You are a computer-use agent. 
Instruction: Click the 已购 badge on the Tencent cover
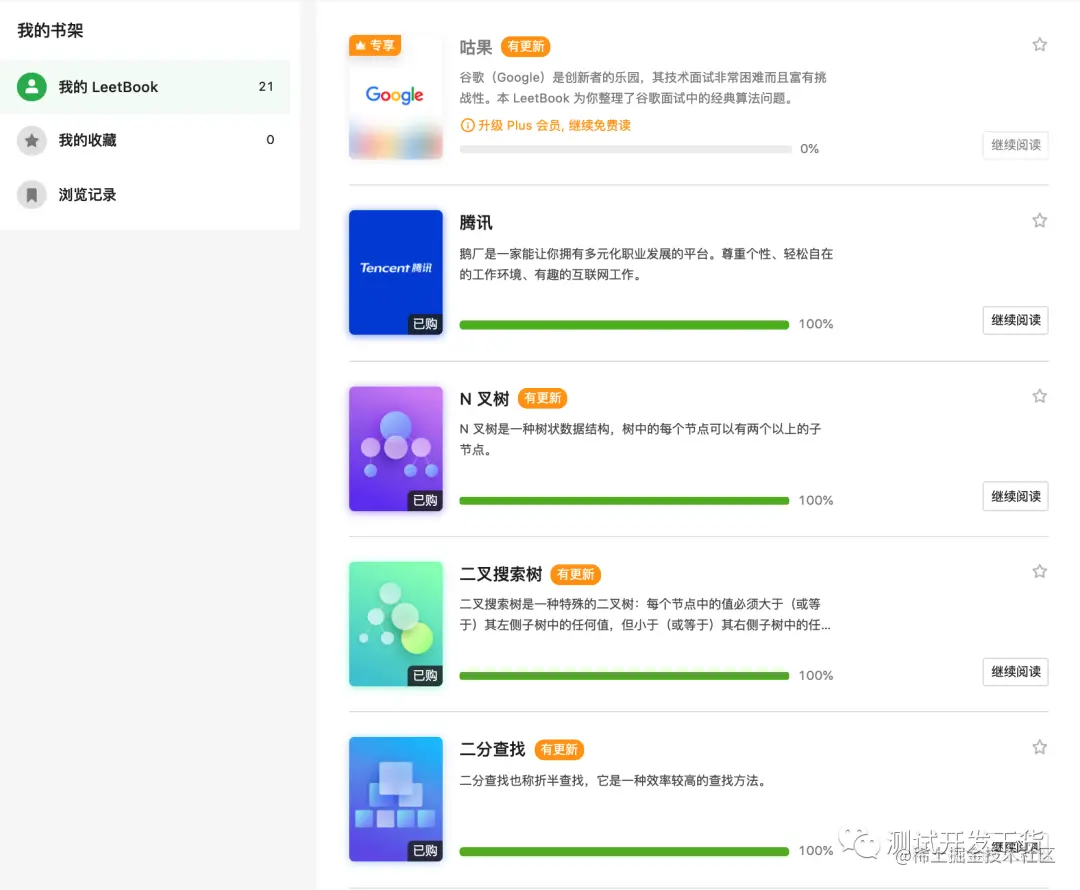(424, 324)
